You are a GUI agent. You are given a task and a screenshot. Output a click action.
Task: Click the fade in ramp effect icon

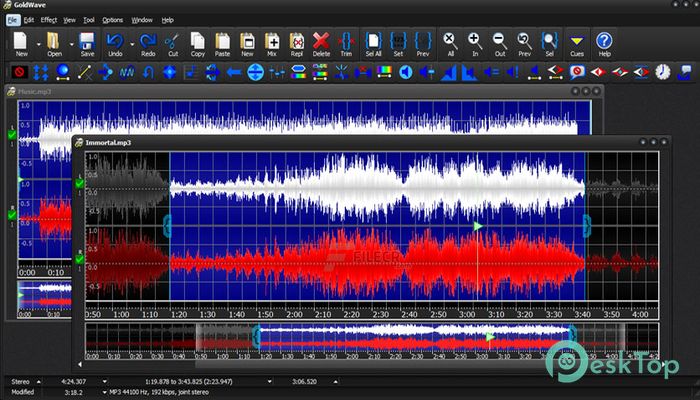448,72
